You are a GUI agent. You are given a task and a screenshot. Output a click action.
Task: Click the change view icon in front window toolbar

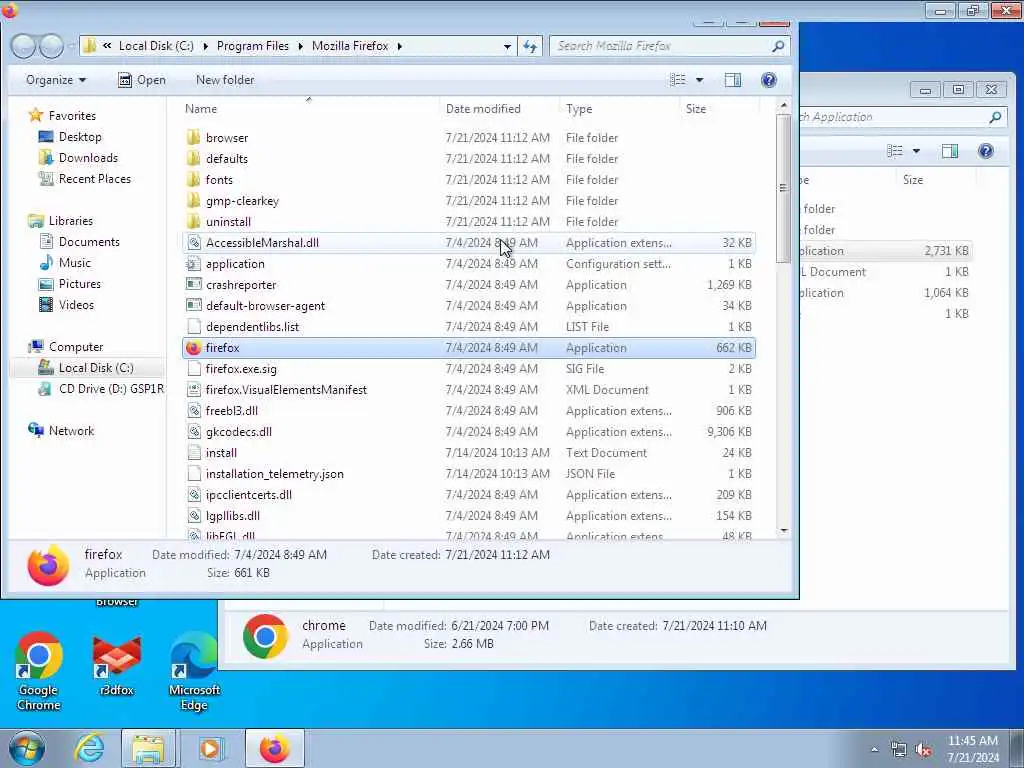pyautogui.click(x=678, y=80)
